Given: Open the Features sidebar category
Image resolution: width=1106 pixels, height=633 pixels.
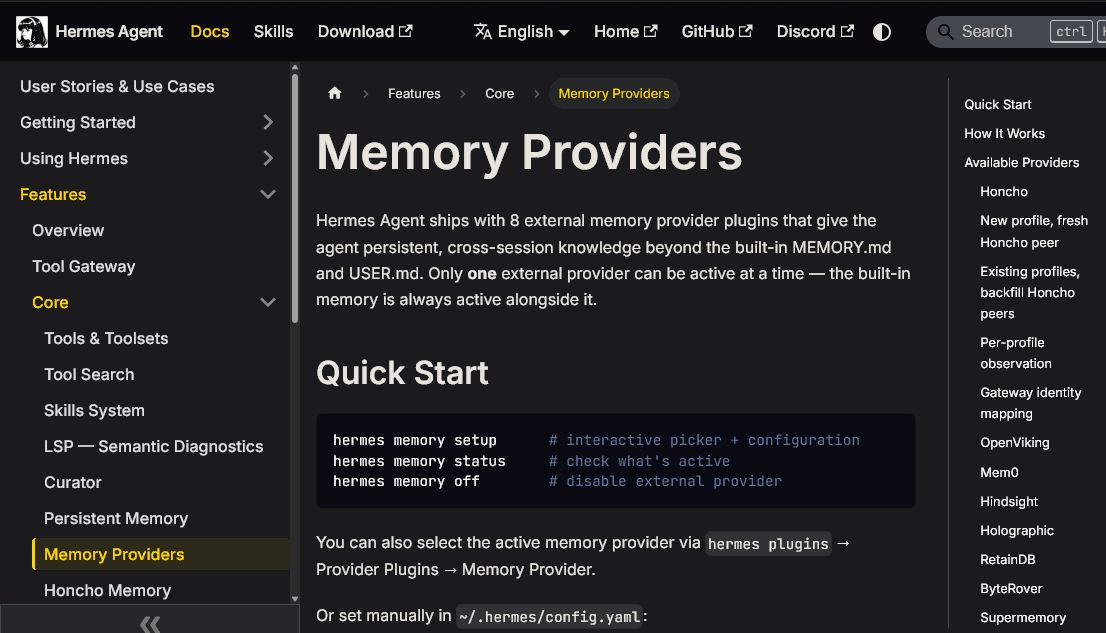Looking at the screenshot, I should point(53,194).
